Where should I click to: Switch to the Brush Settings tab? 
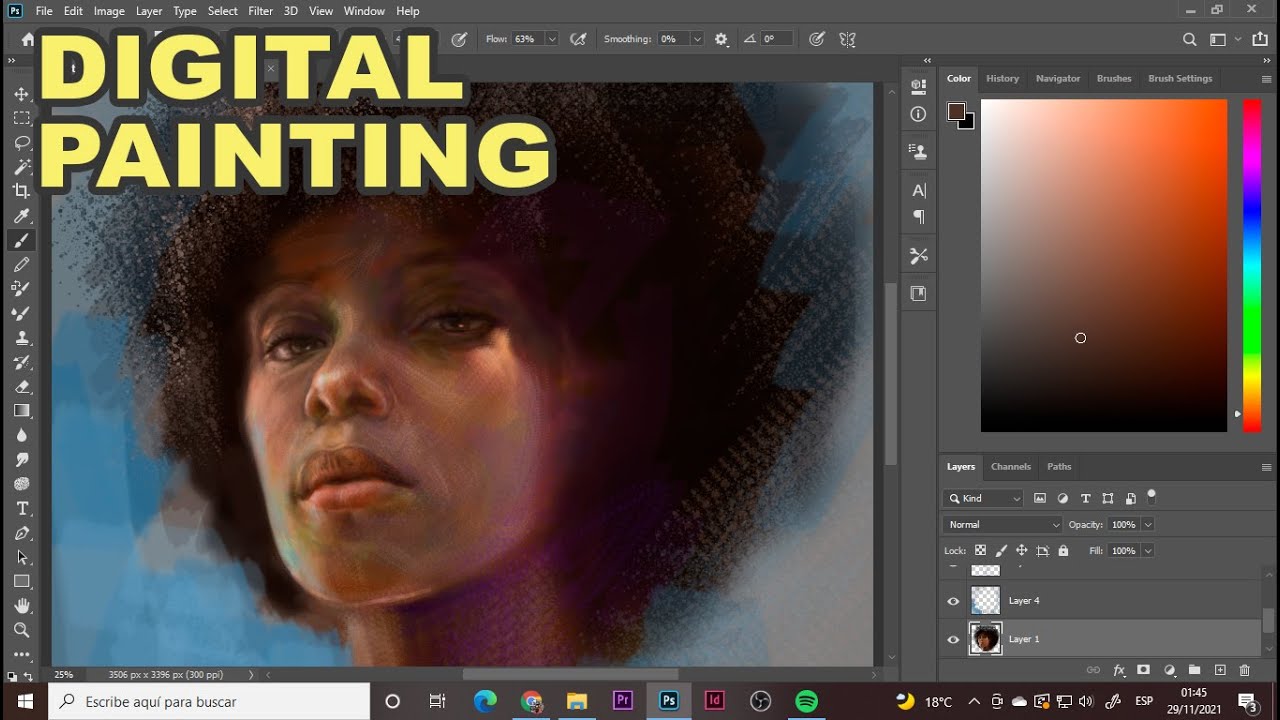[x=1180, y=78]
